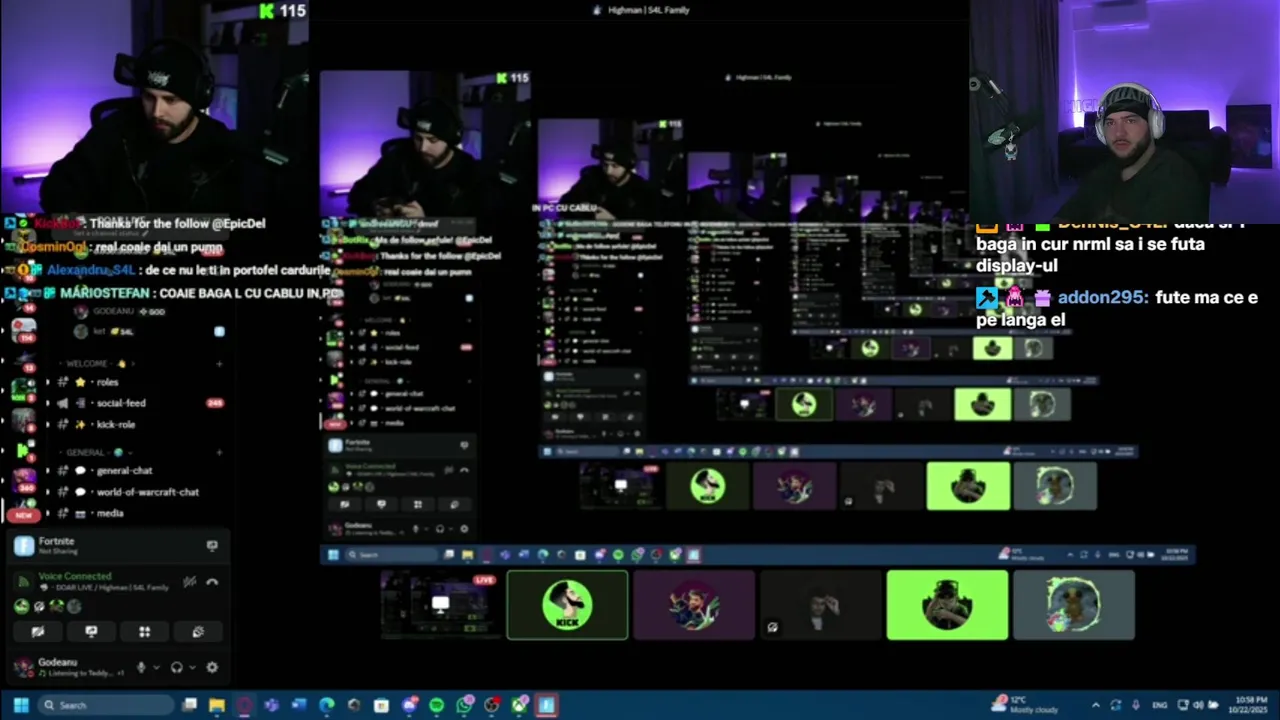
Task: Open Xbox app from main taskbar
Action: coord(519,705)
